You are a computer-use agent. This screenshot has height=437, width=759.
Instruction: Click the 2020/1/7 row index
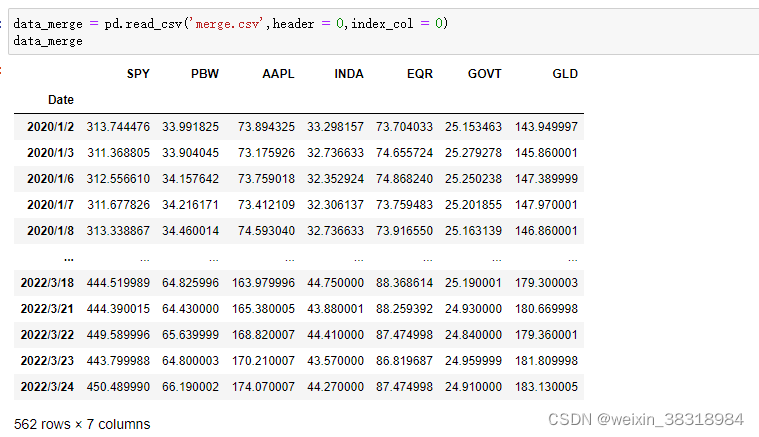coord(50,205)
